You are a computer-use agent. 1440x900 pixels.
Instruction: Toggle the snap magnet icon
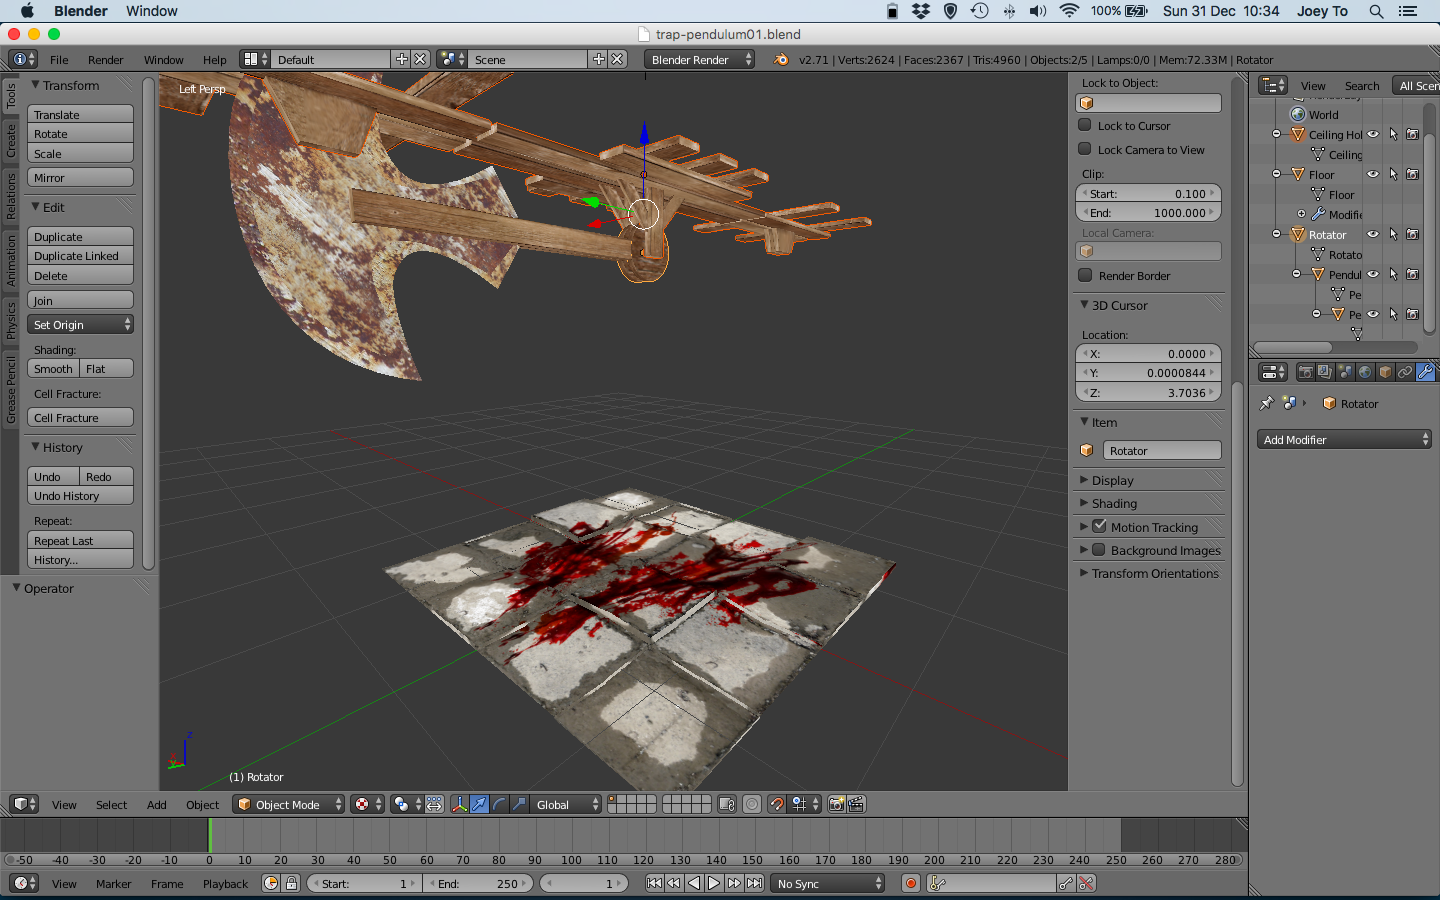777,804
